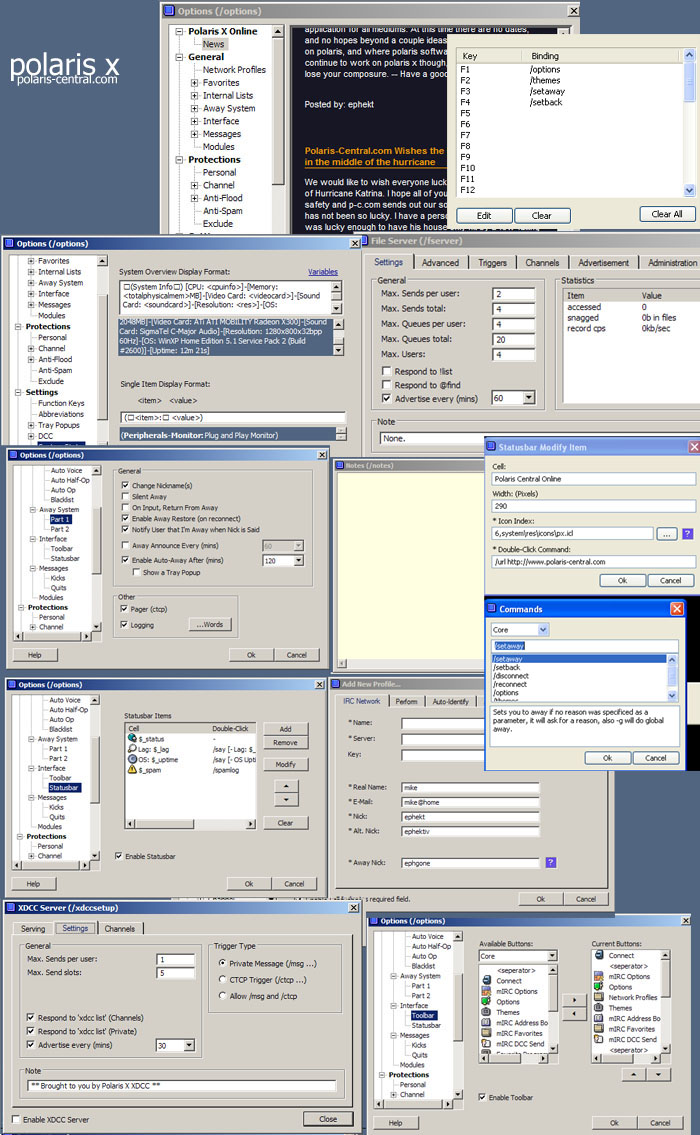Pick the Themes icon in the Available Buttons list
The width and height of the screenshot is (700, 1135).
[x=487, y=1012]
